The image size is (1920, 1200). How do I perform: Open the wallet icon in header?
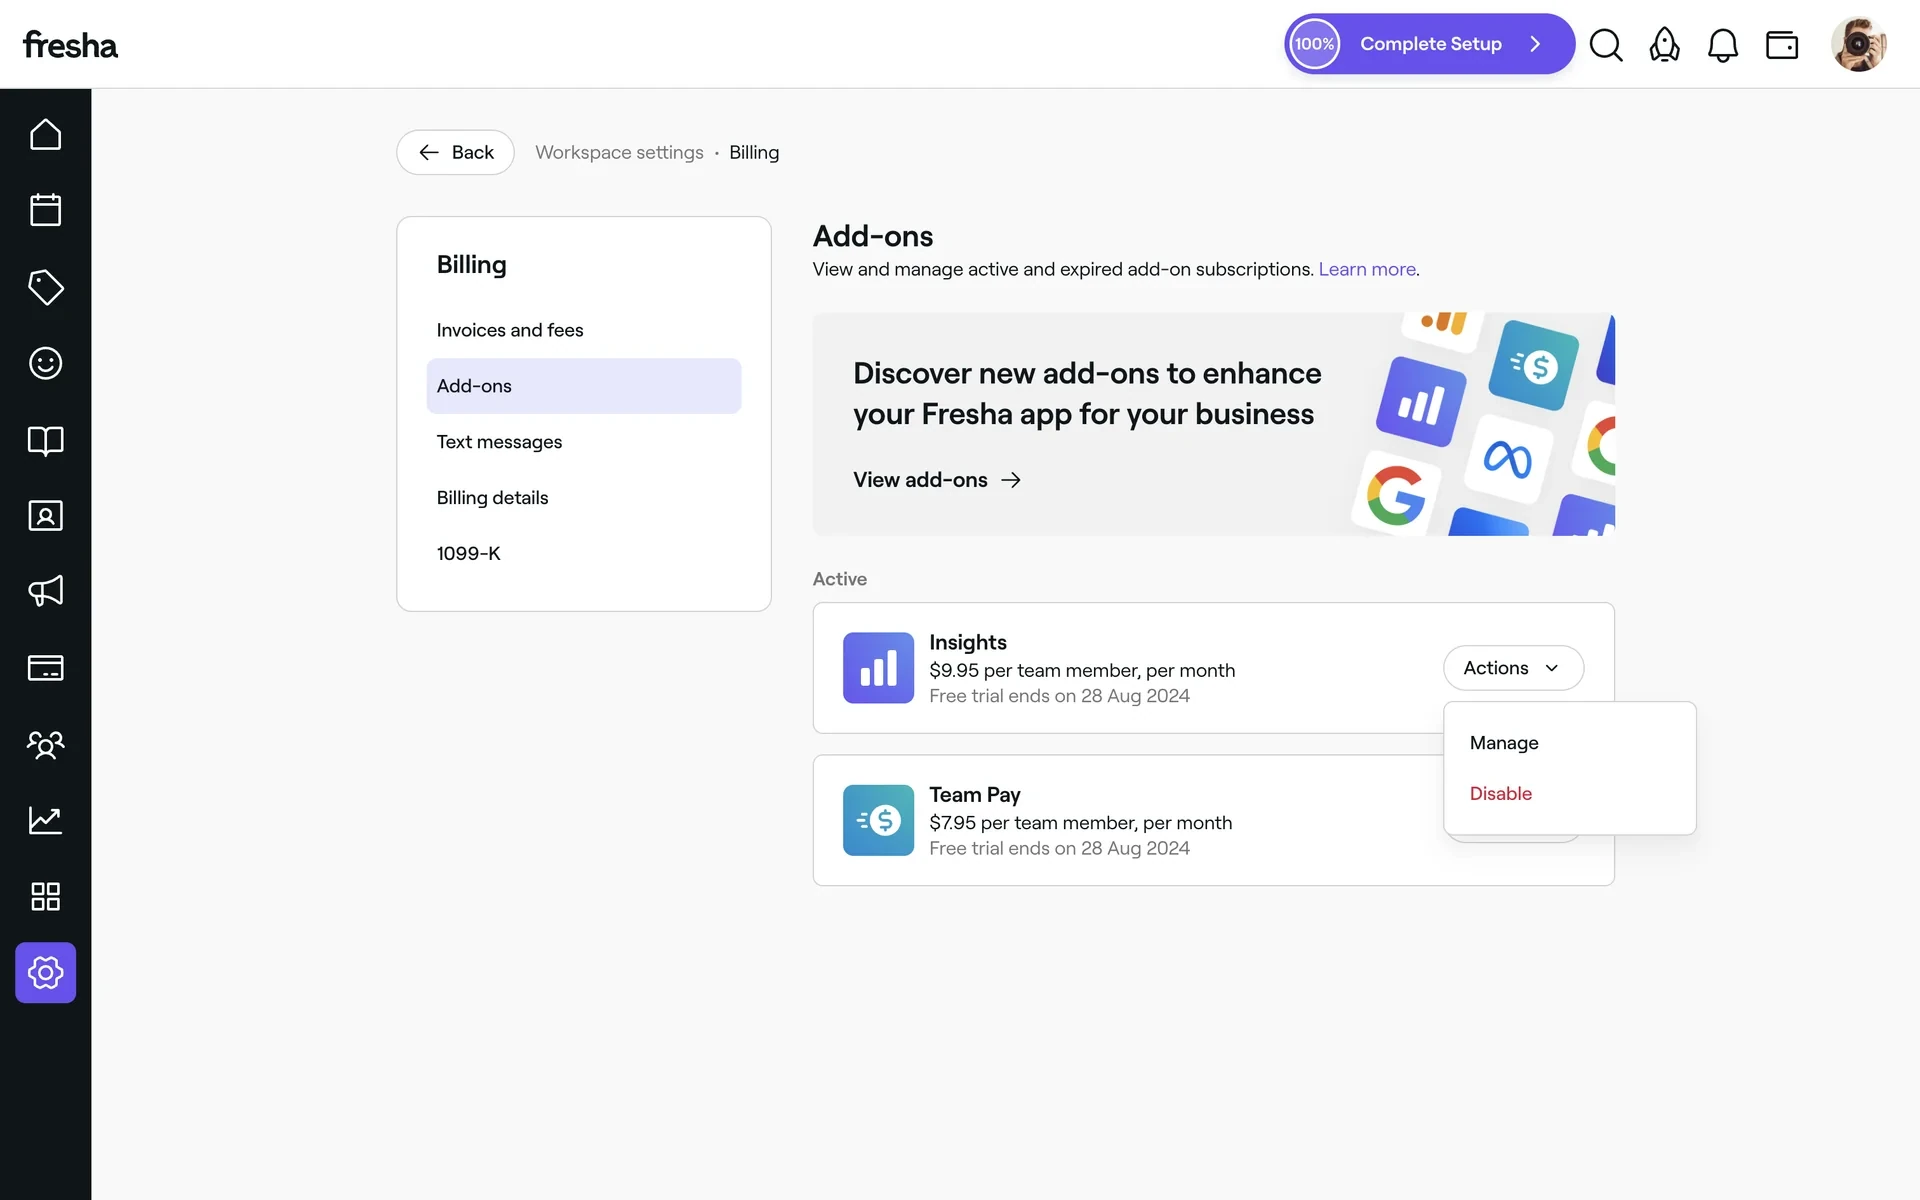[x=1782, y=45]
